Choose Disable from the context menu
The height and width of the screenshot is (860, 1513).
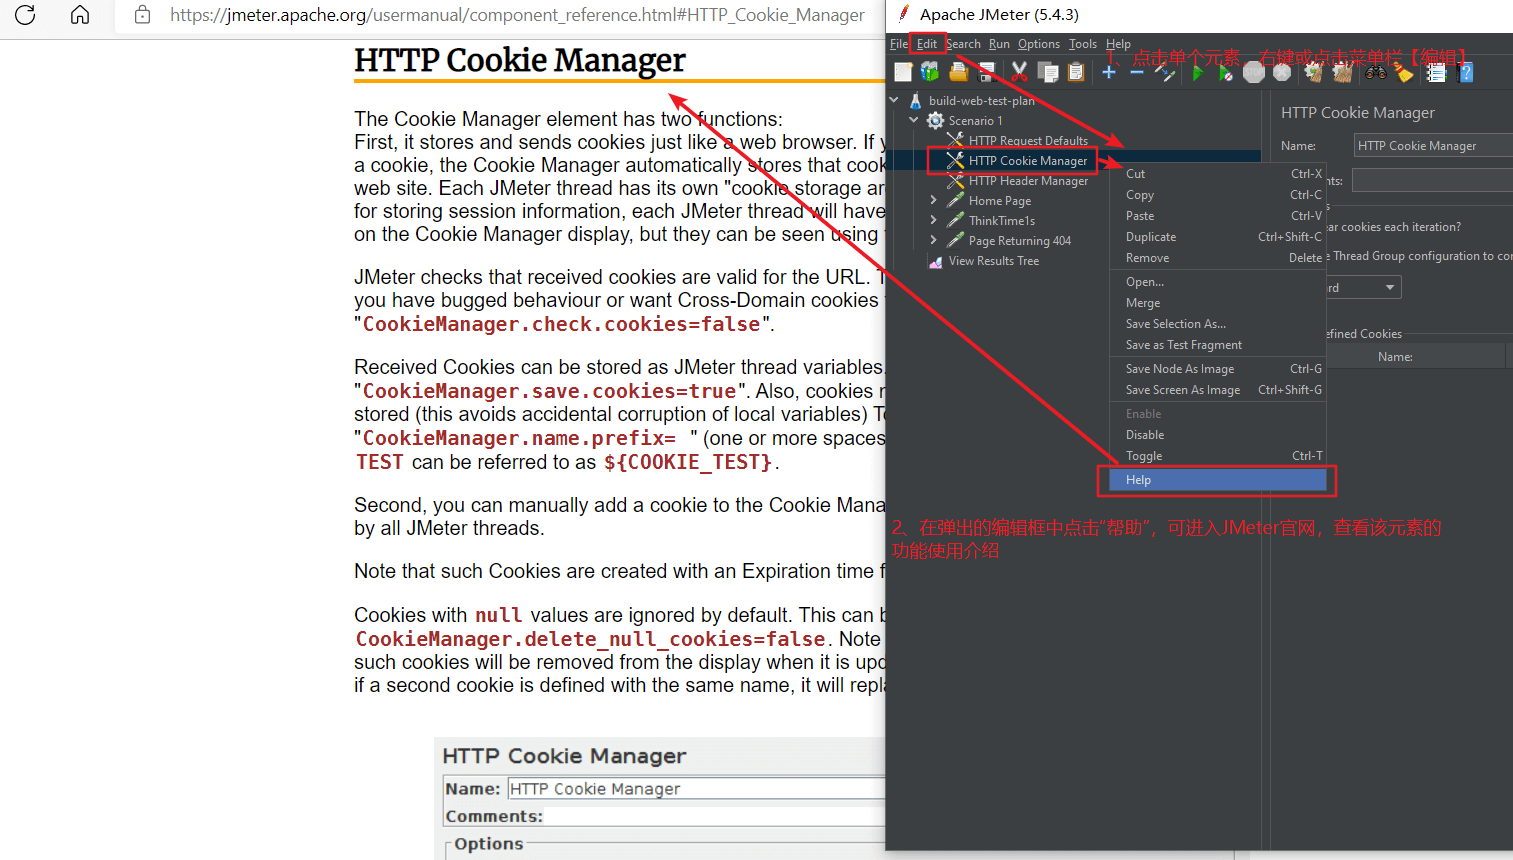pyautogui.click(x=1218, y=435)
